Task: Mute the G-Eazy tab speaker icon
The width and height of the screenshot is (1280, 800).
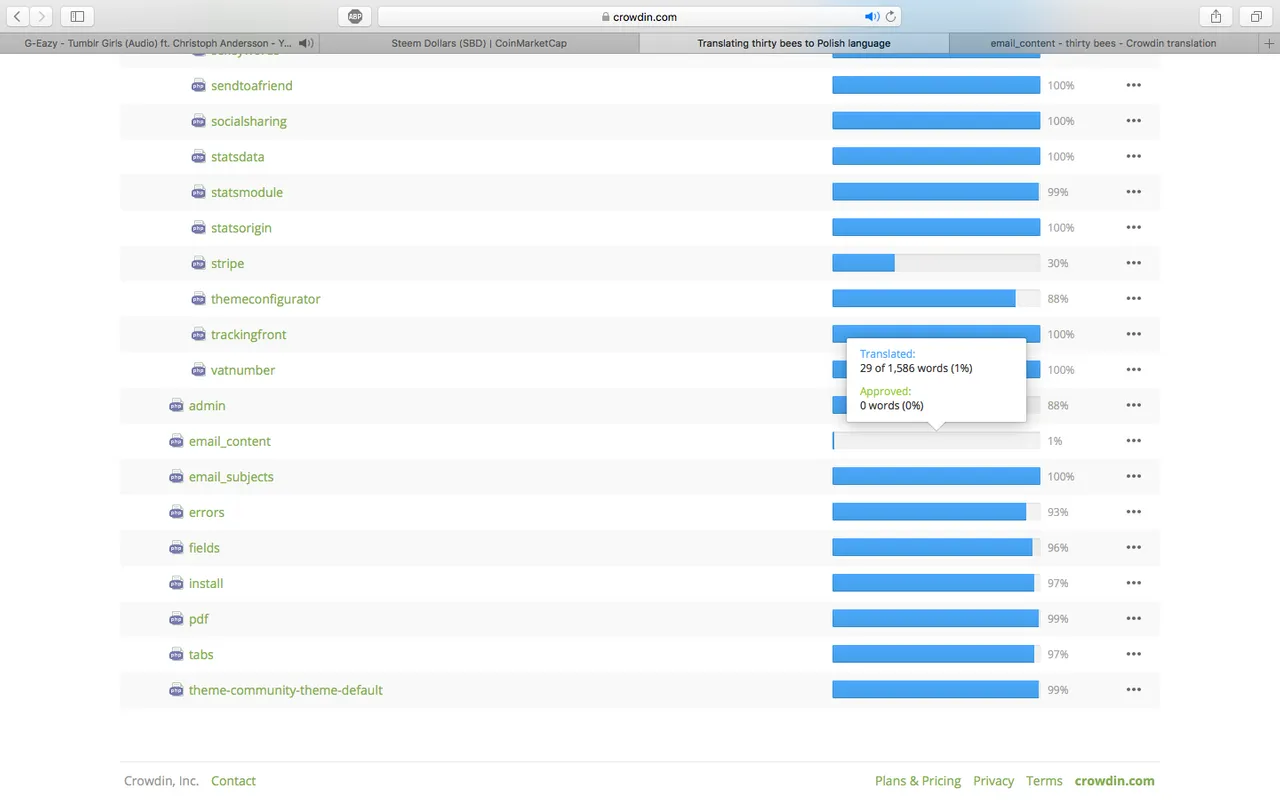Action: click(x=305, y=43)
